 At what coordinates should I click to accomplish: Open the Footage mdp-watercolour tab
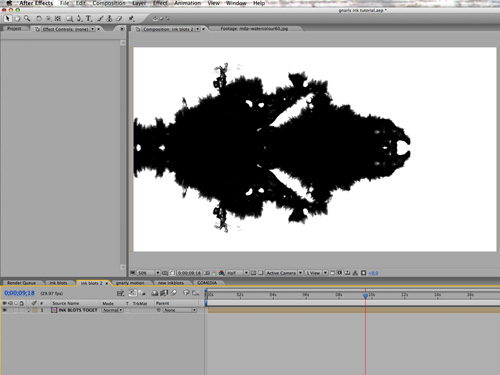coord(254,29)
